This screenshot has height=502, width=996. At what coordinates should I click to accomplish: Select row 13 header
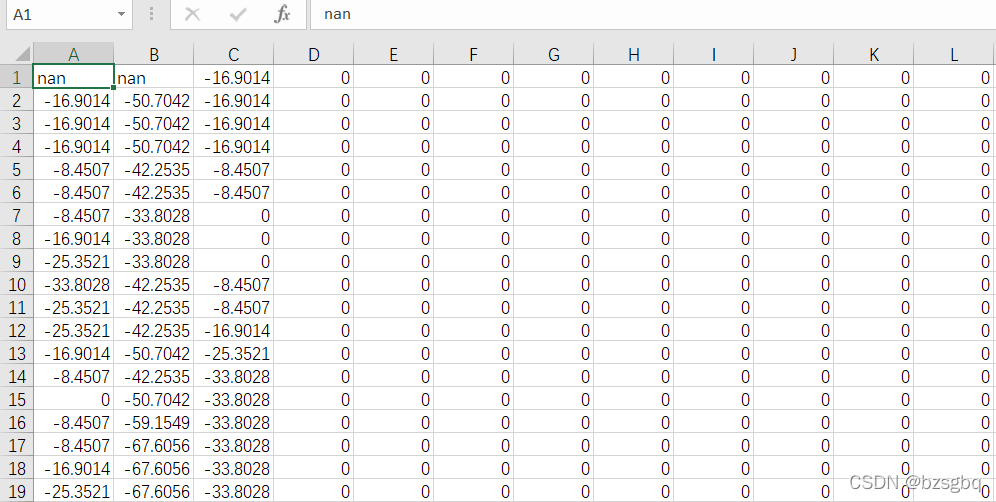[x=17, y=353]
